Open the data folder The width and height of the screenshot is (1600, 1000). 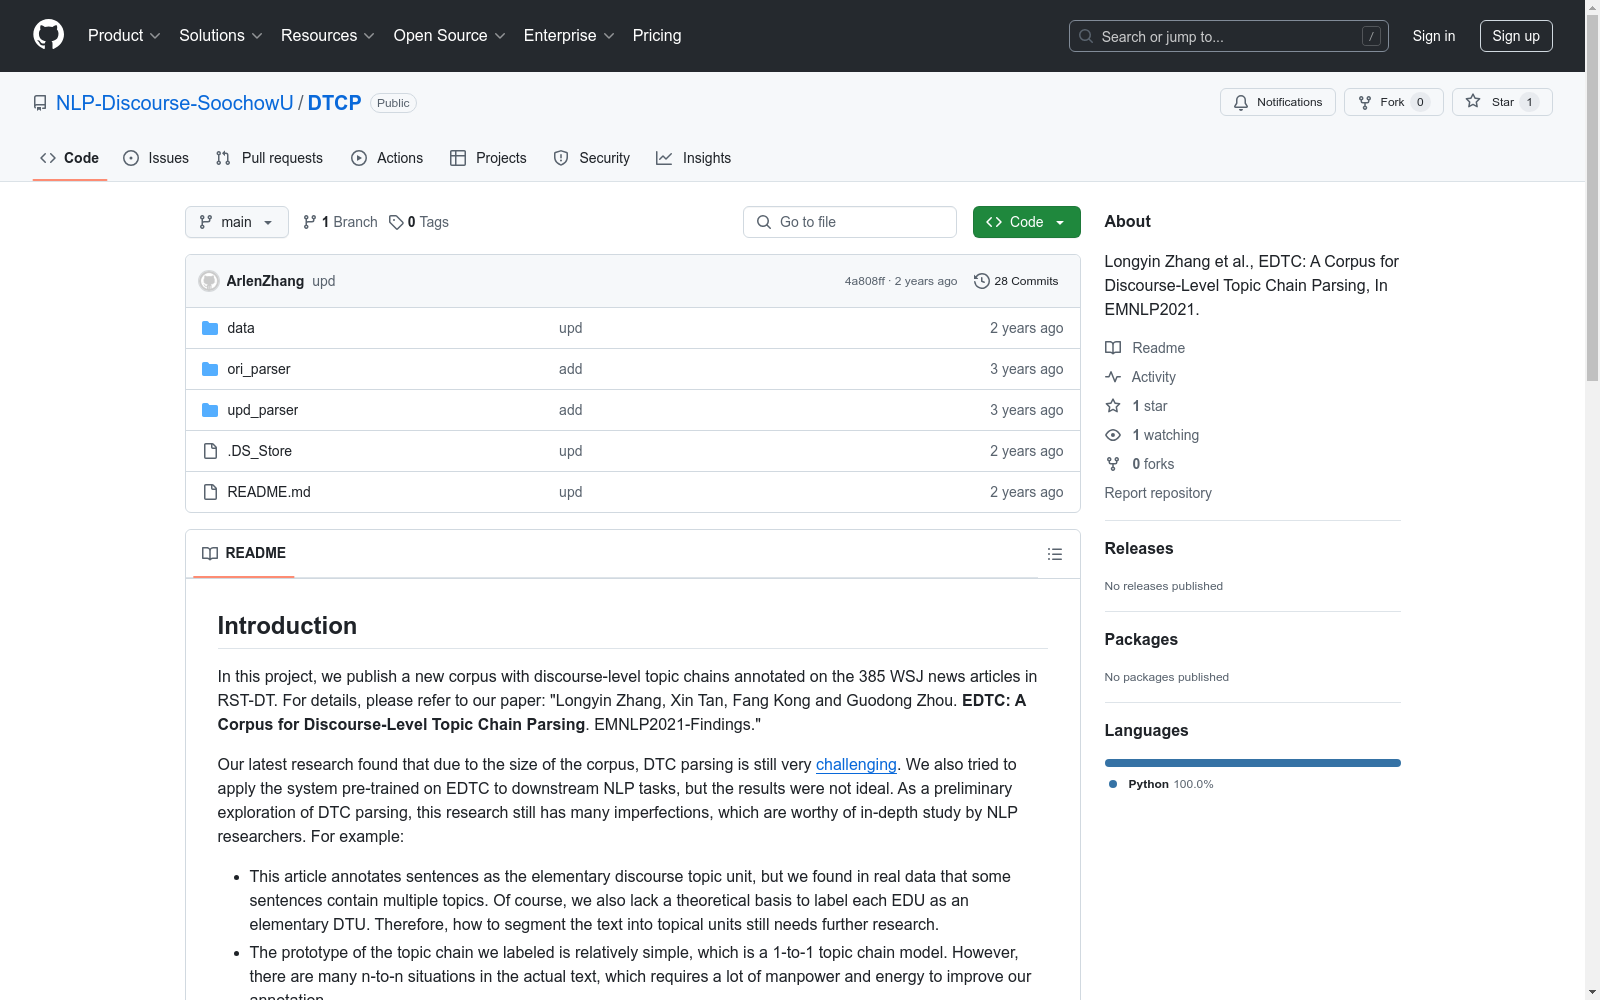(x=241, y=328)
